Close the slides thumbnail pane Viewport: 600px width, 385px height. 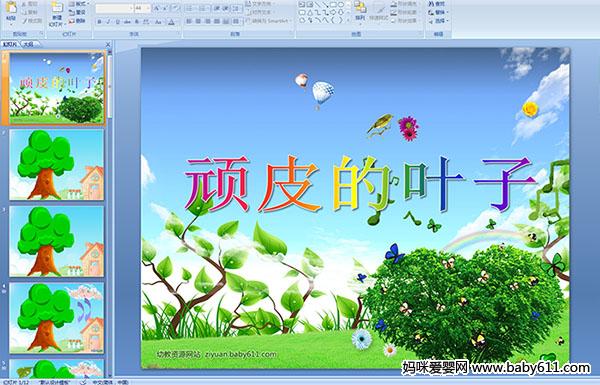pos(108,44)
